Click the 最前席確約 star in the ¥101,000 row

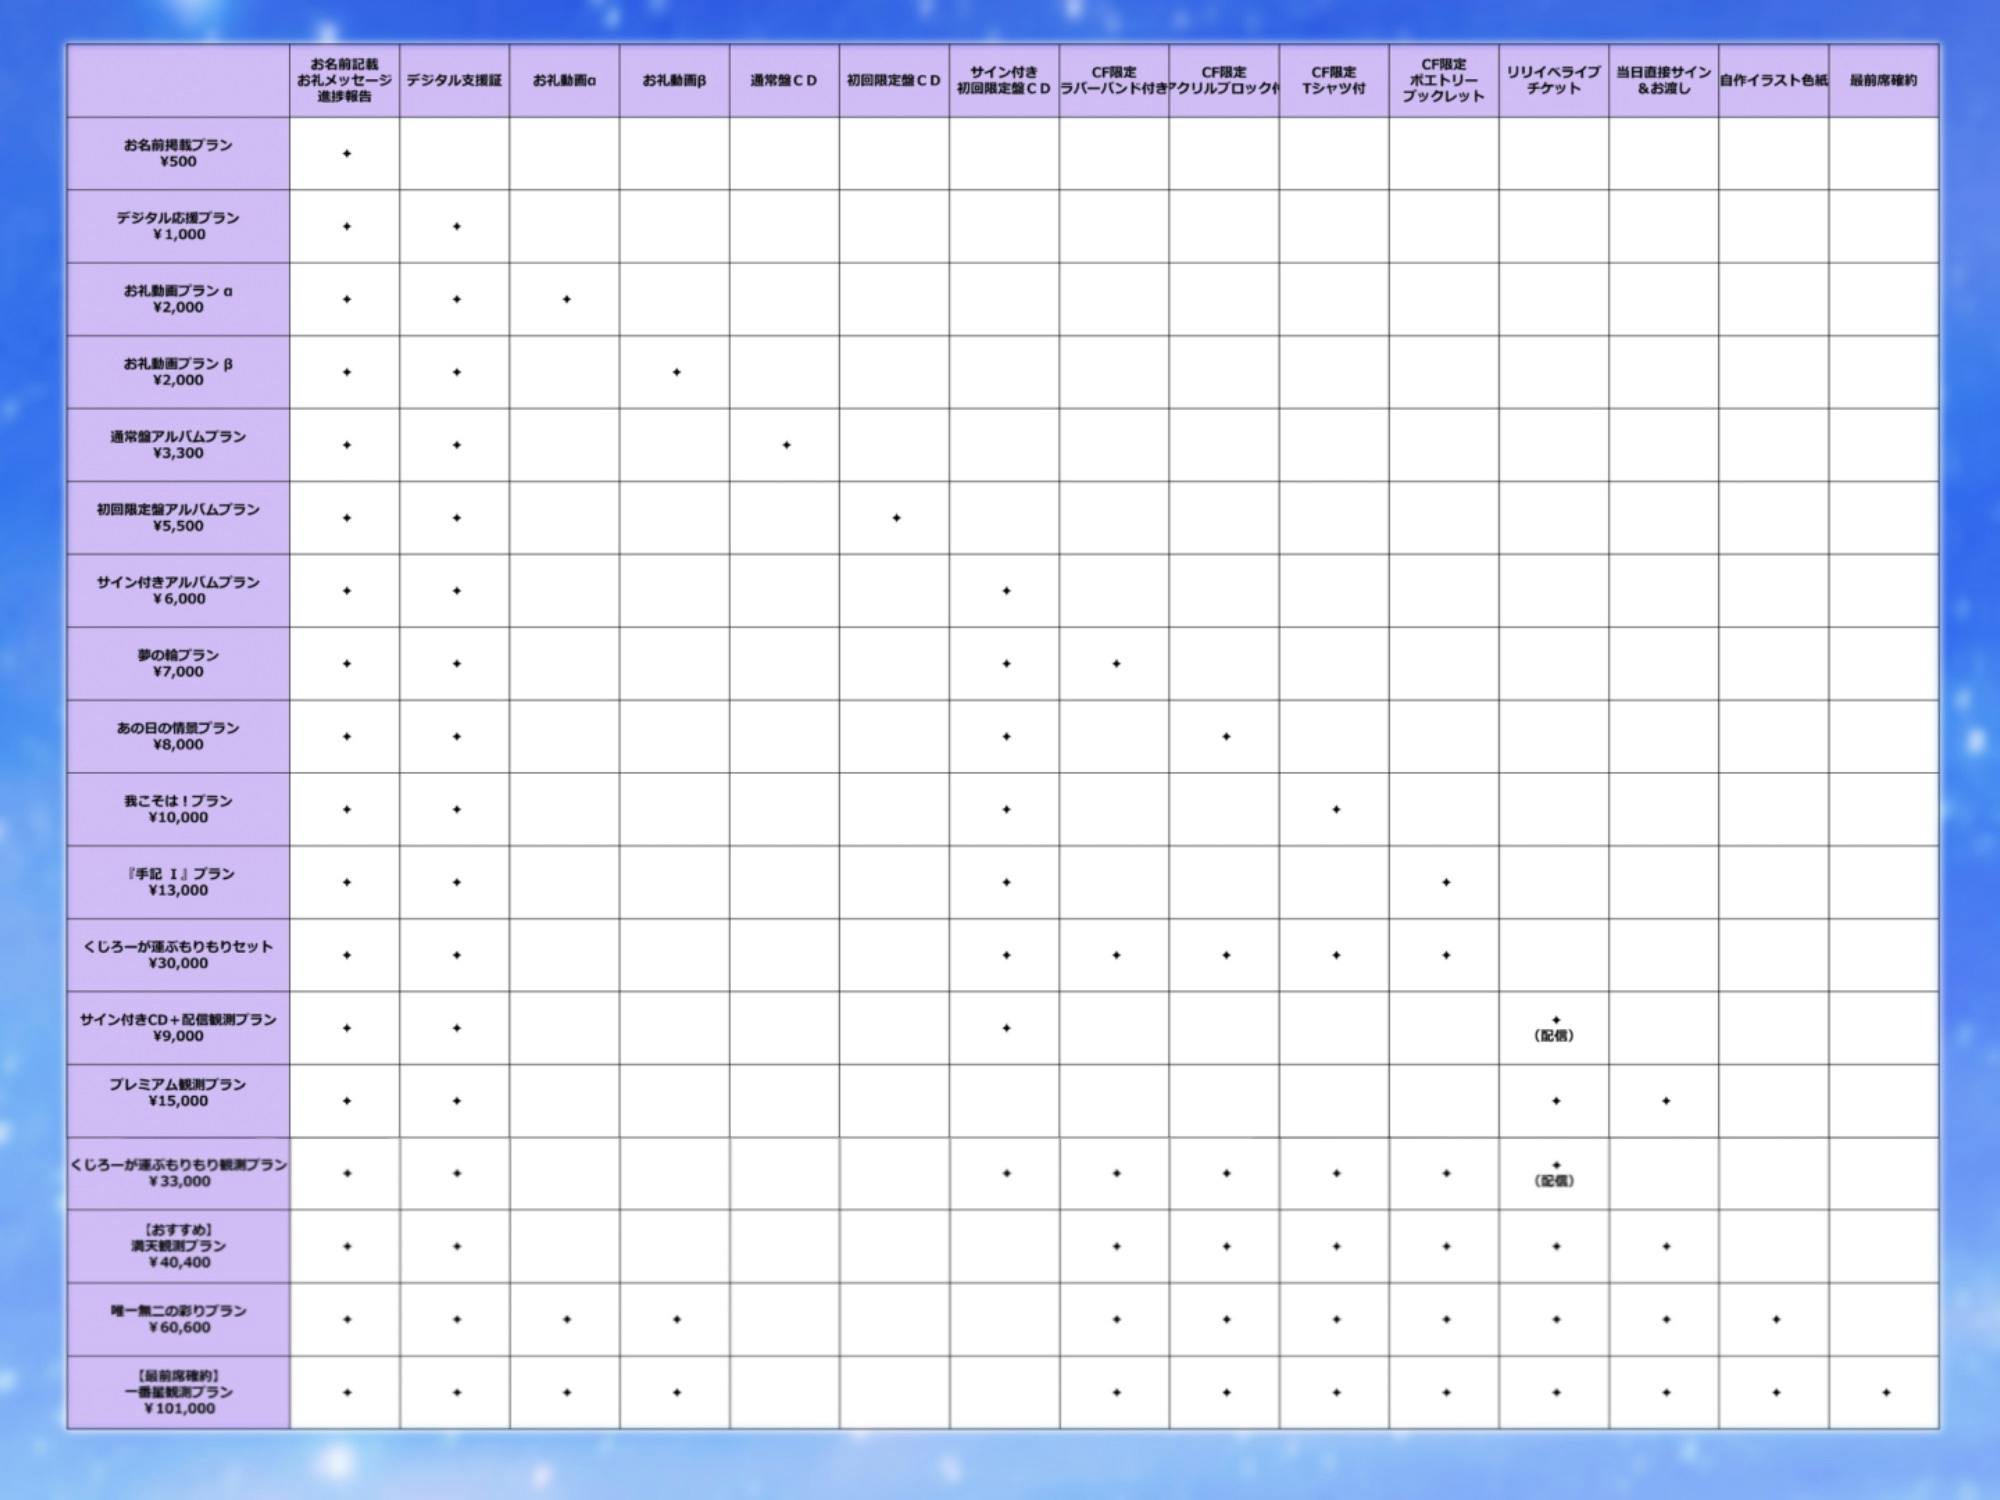(x=1886, y=1392)
